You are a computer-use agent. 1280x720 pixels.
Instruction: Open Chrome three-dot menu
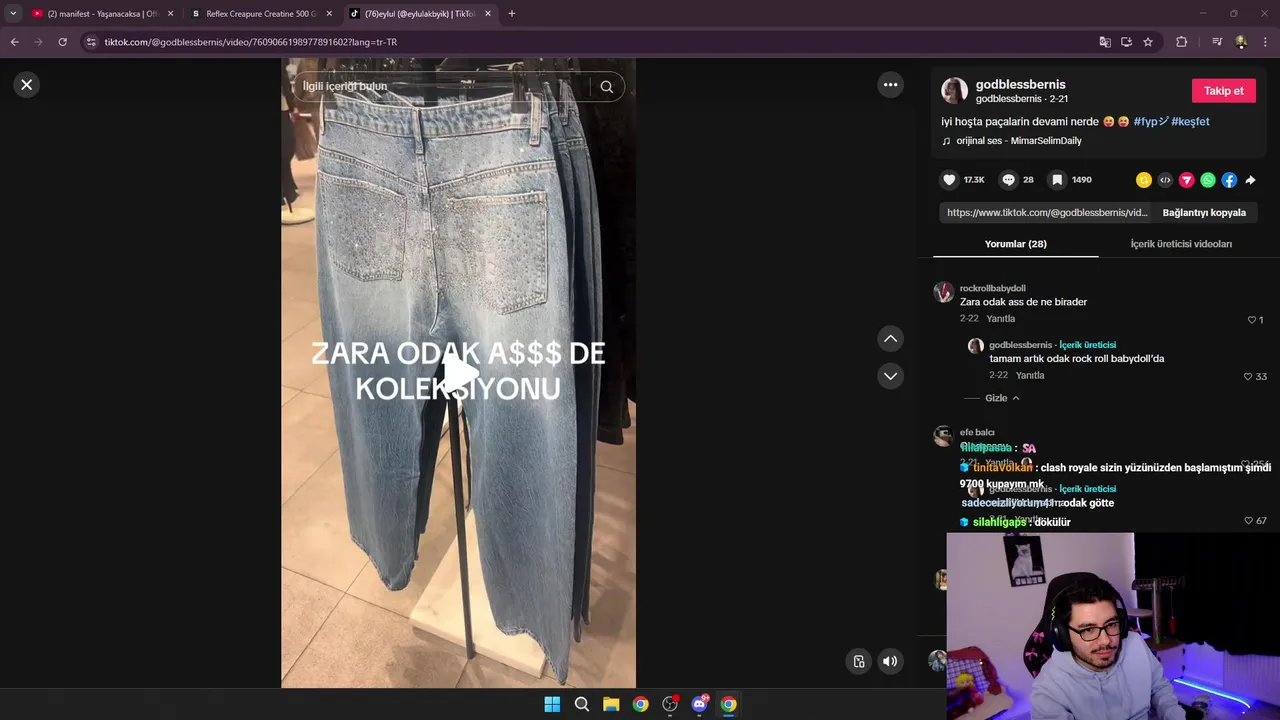coord(1266,42)
